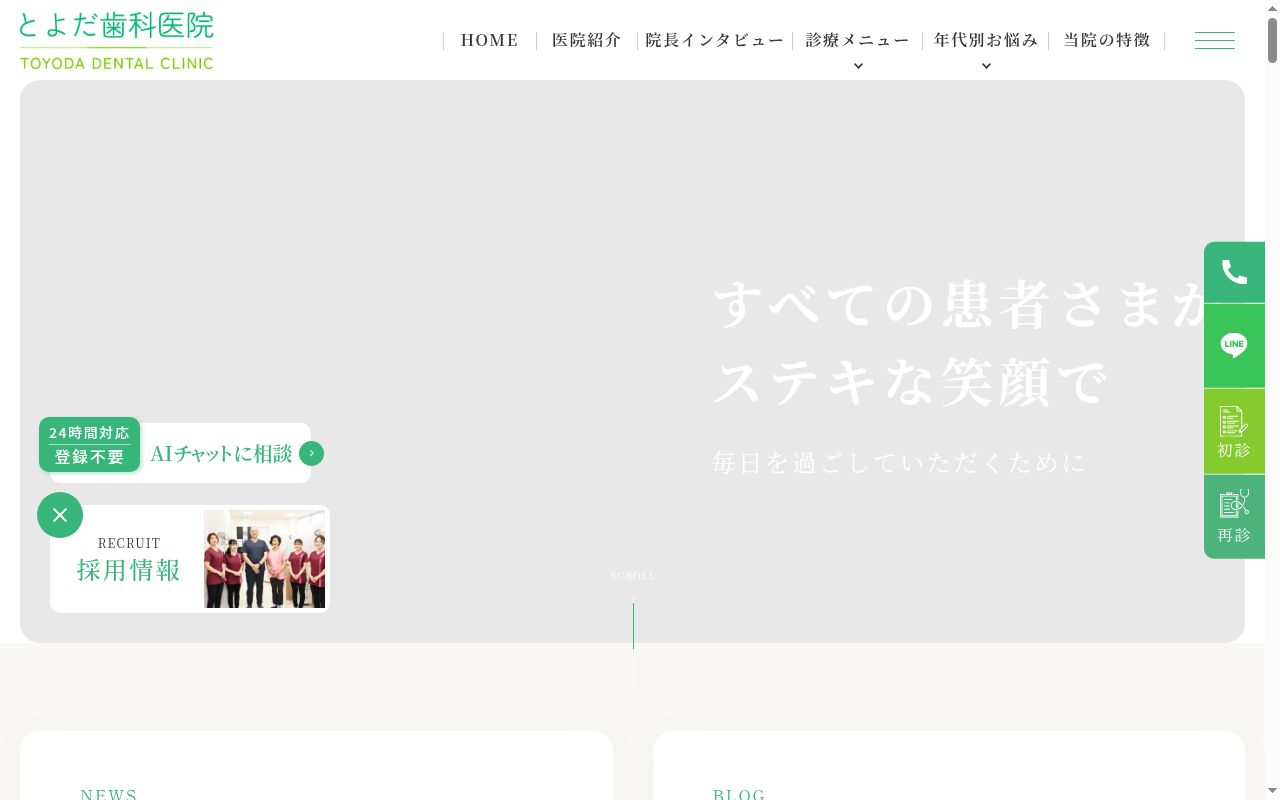Open the 診療メニュー nav item
1280x800 pixels.
coord(858,40)
